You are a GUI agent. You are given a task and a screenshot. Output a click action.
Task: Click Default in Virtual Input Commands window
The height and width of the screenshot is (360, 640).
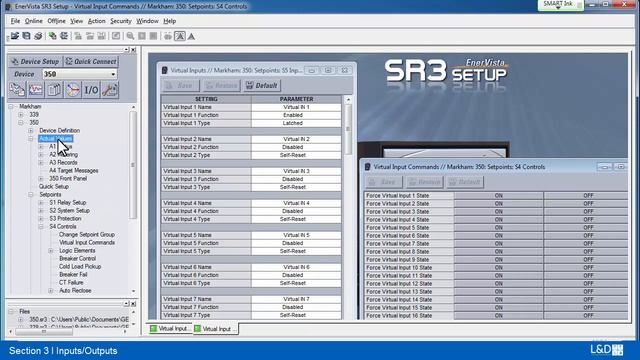tap(465, 182)
